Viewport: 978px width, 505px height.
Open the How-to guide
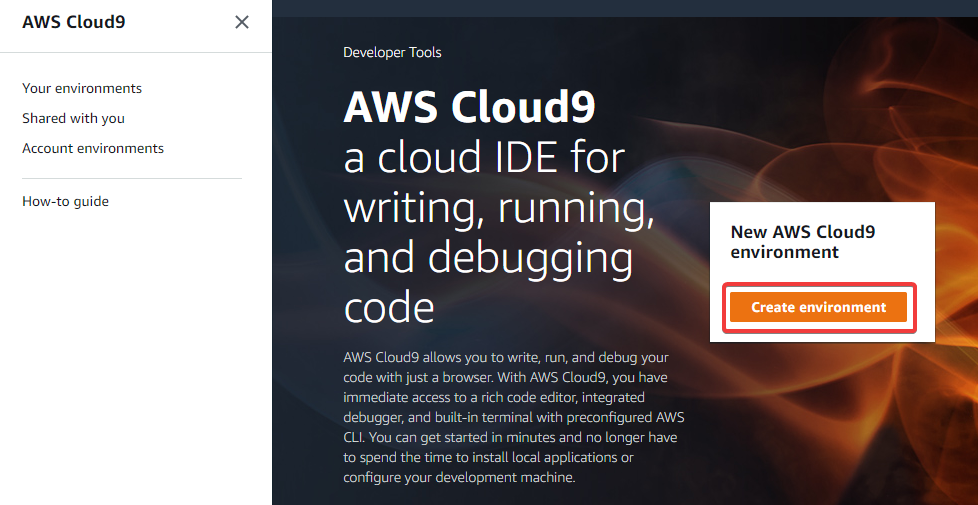65,201
